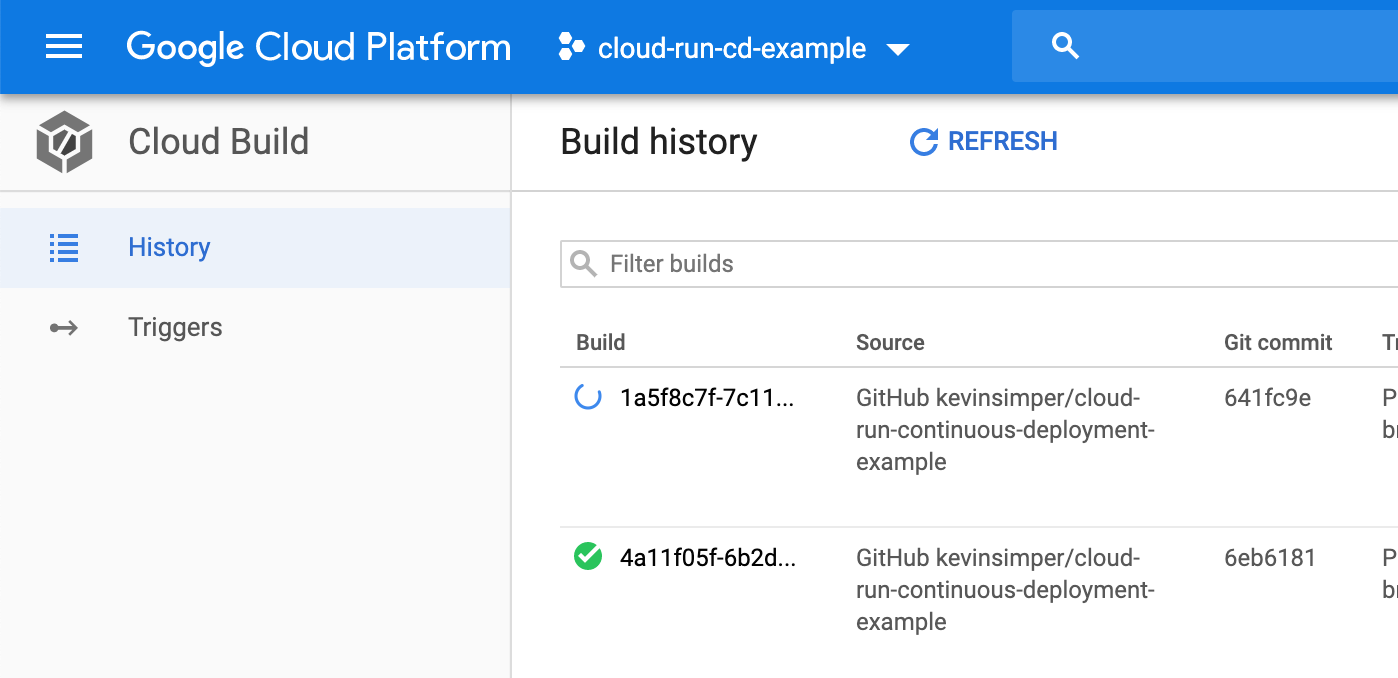Click Git commit 6eb6181
Viewport: 1398px width, 678px height.
pyautogui.click(x=1269, y=557)
